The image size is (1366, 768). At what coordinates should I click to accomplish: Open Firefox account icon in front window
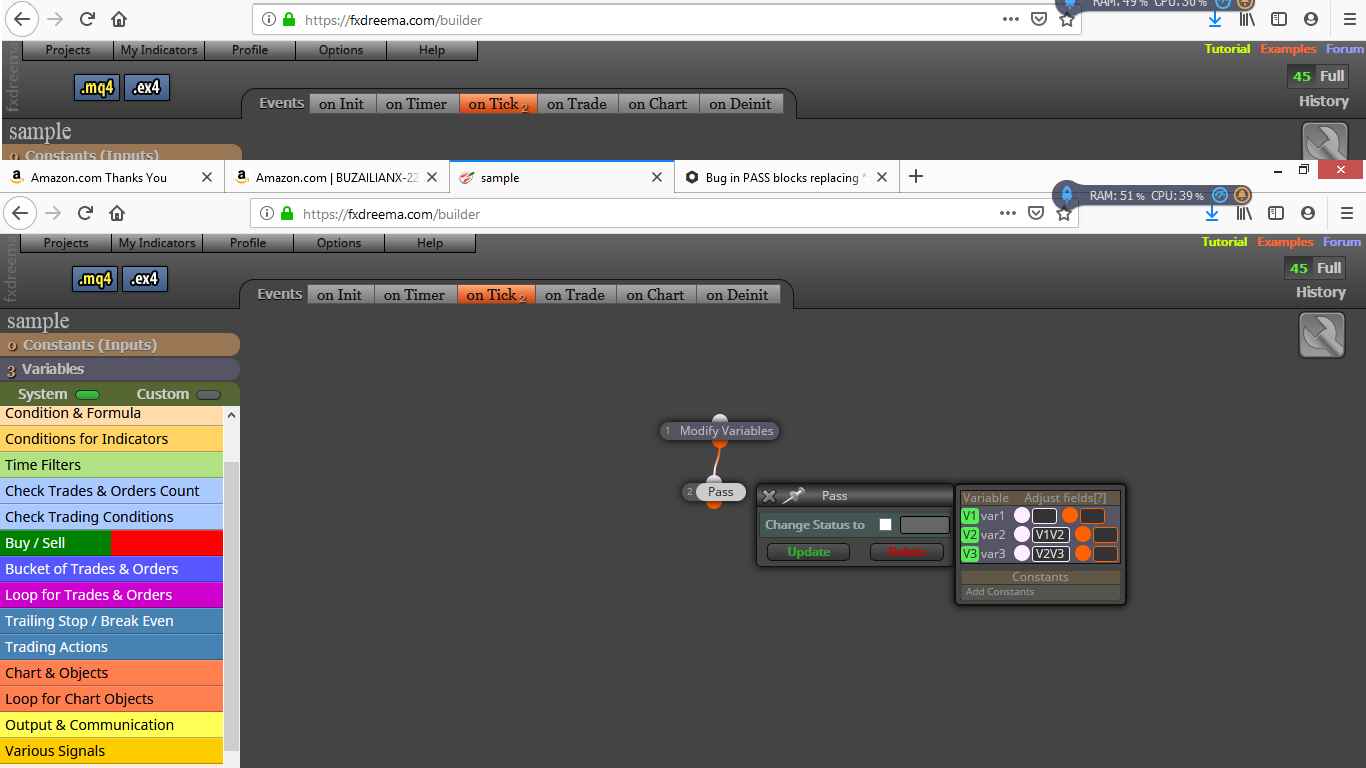[1308, 213]
